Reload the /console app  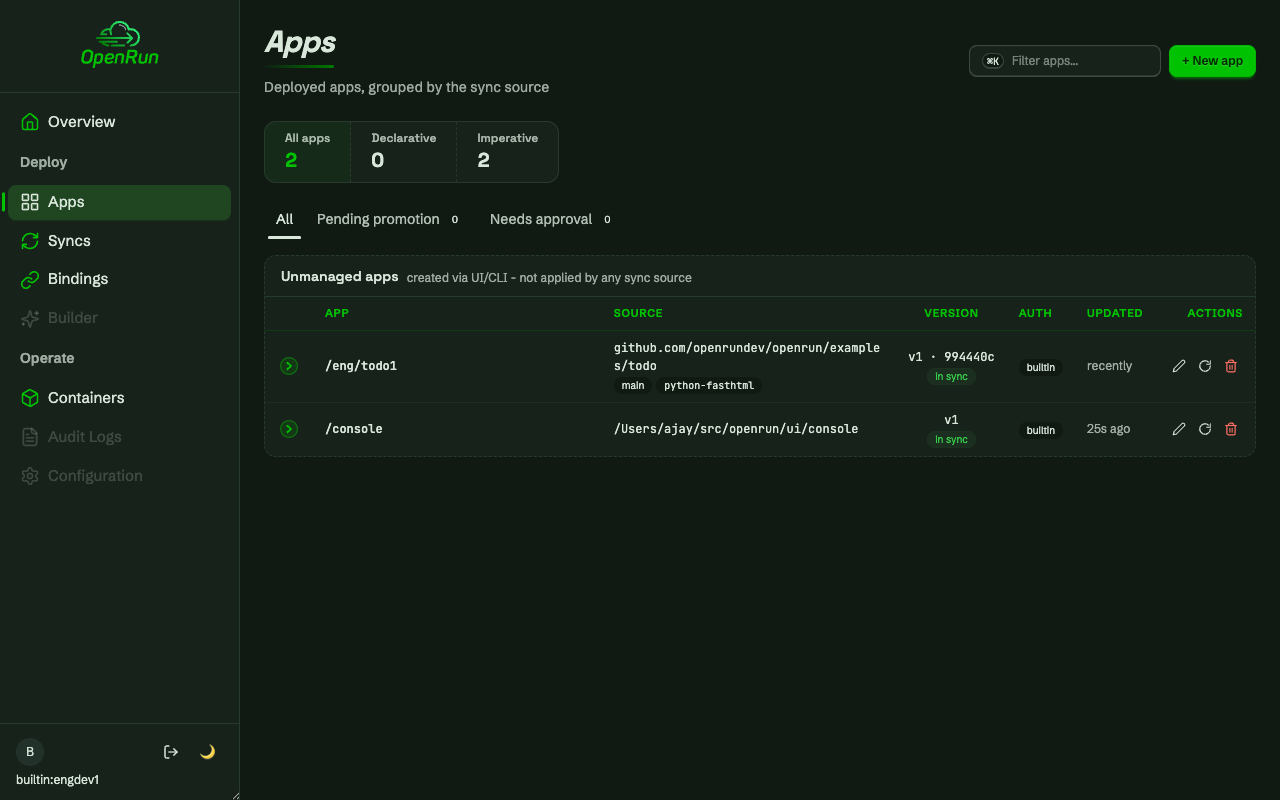tap(1205, 429)
